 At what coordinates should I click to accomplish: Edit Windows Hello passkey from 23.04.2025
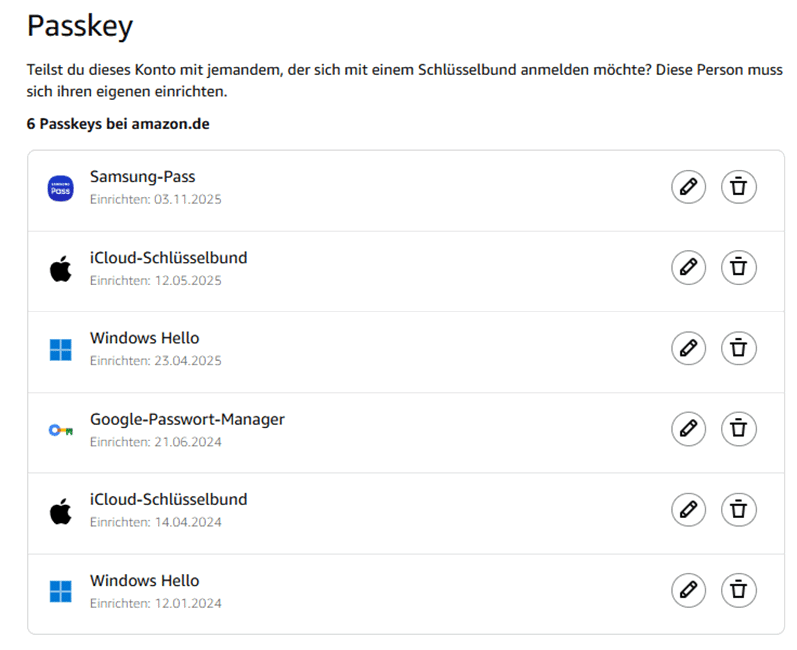tap(688, 348)
